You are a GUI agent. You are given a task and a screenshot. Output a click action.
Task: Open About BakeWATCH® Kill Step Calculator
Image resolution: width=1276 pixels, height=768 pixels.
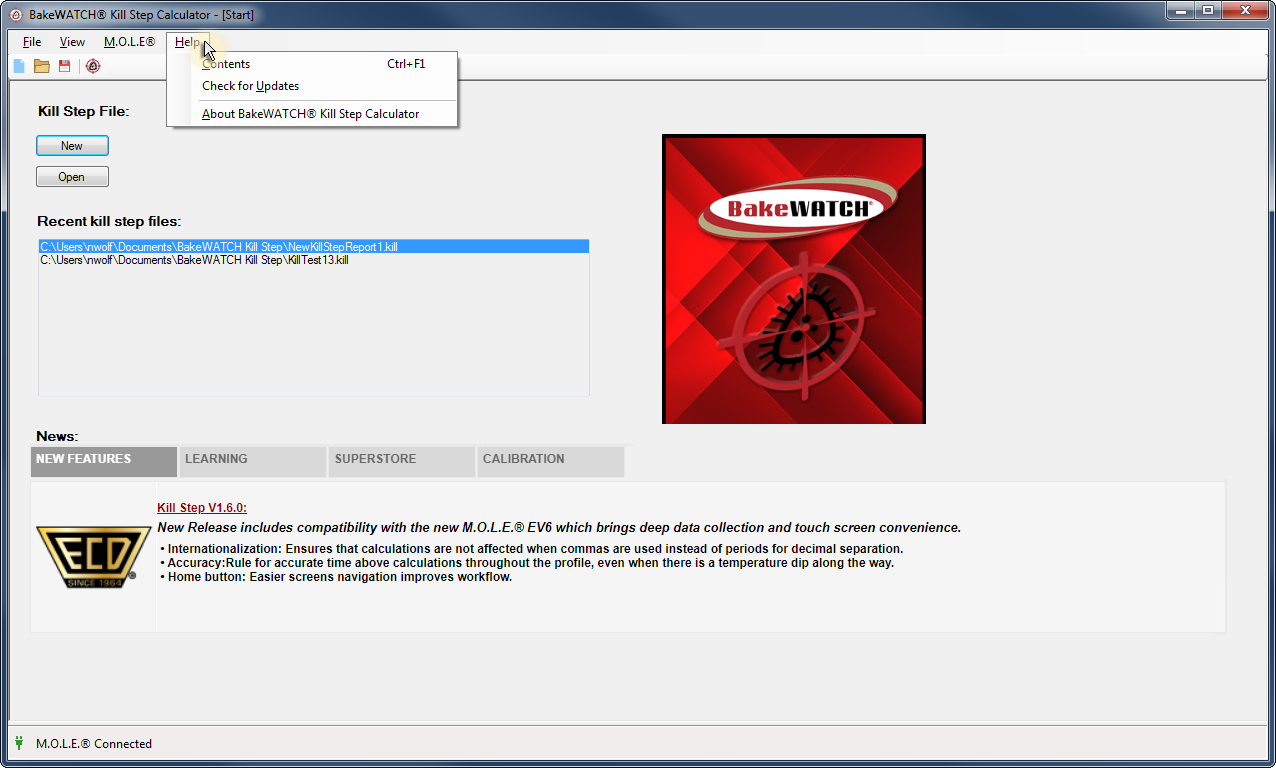[310, 114]
